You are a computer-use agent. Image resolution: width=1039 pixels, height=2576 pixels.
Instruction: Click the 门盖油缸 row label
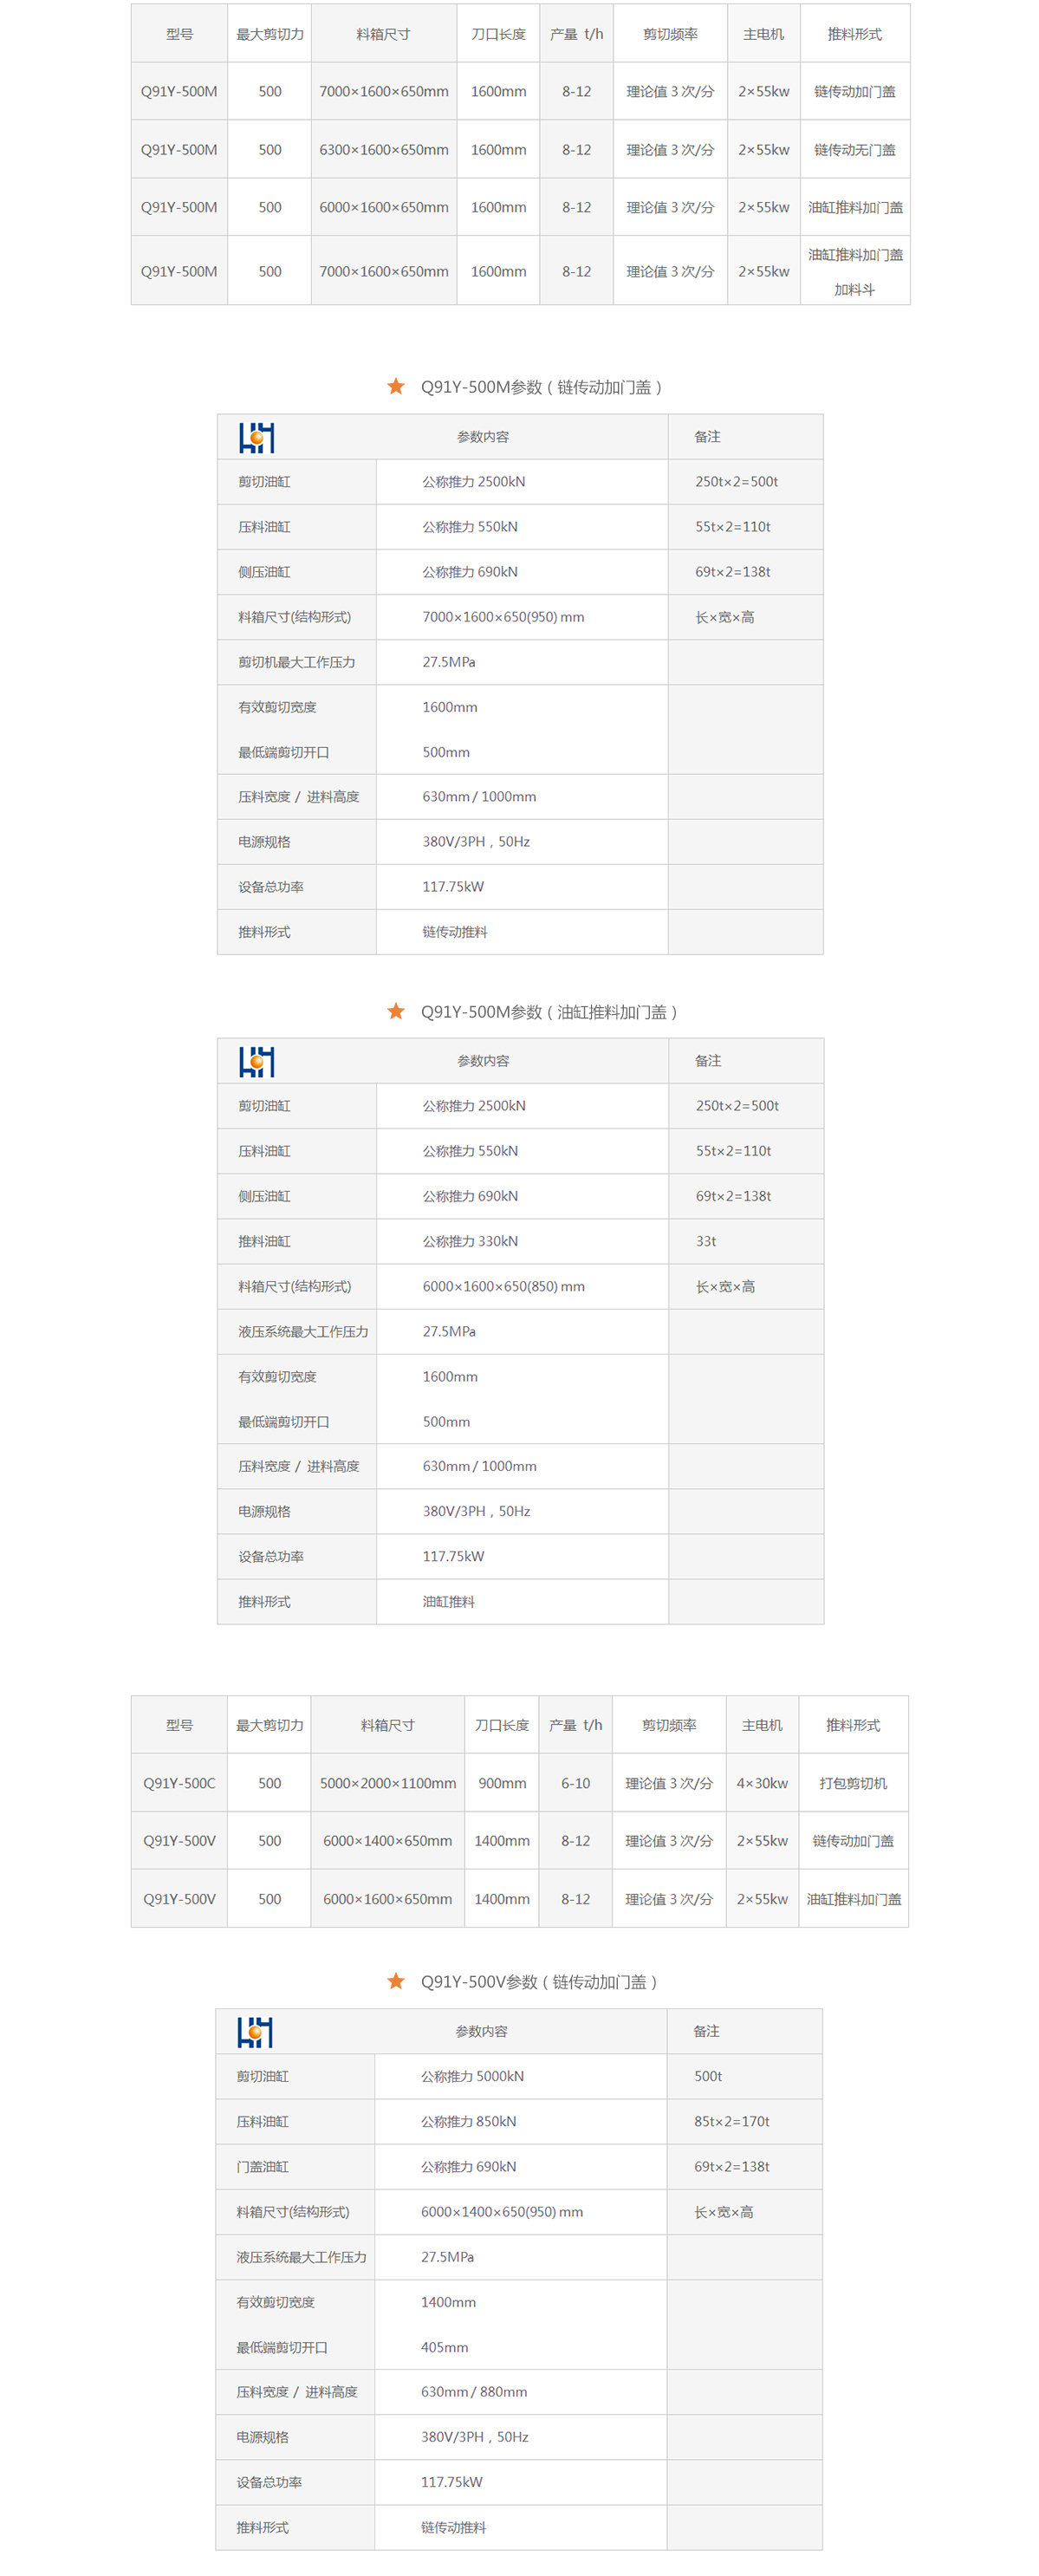[x=263, y=2166]
